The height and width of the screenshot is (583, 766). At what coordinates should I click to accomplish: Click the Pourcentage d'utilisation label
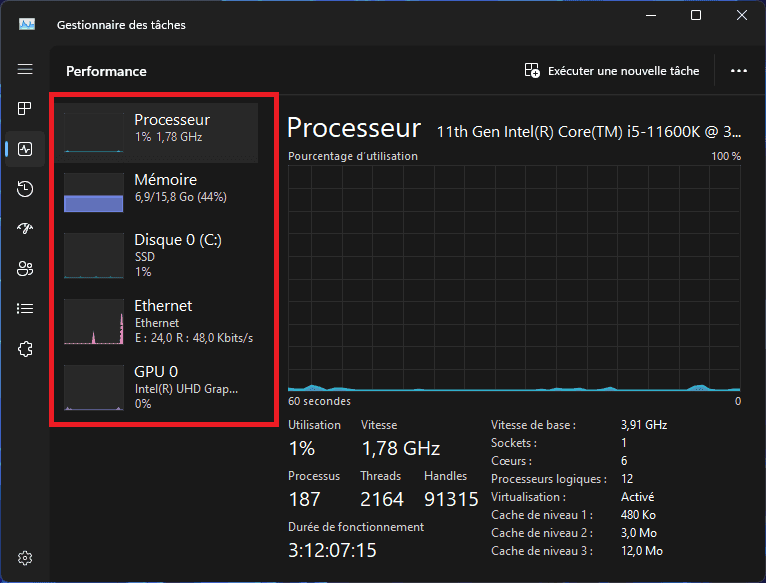(353, 156)
